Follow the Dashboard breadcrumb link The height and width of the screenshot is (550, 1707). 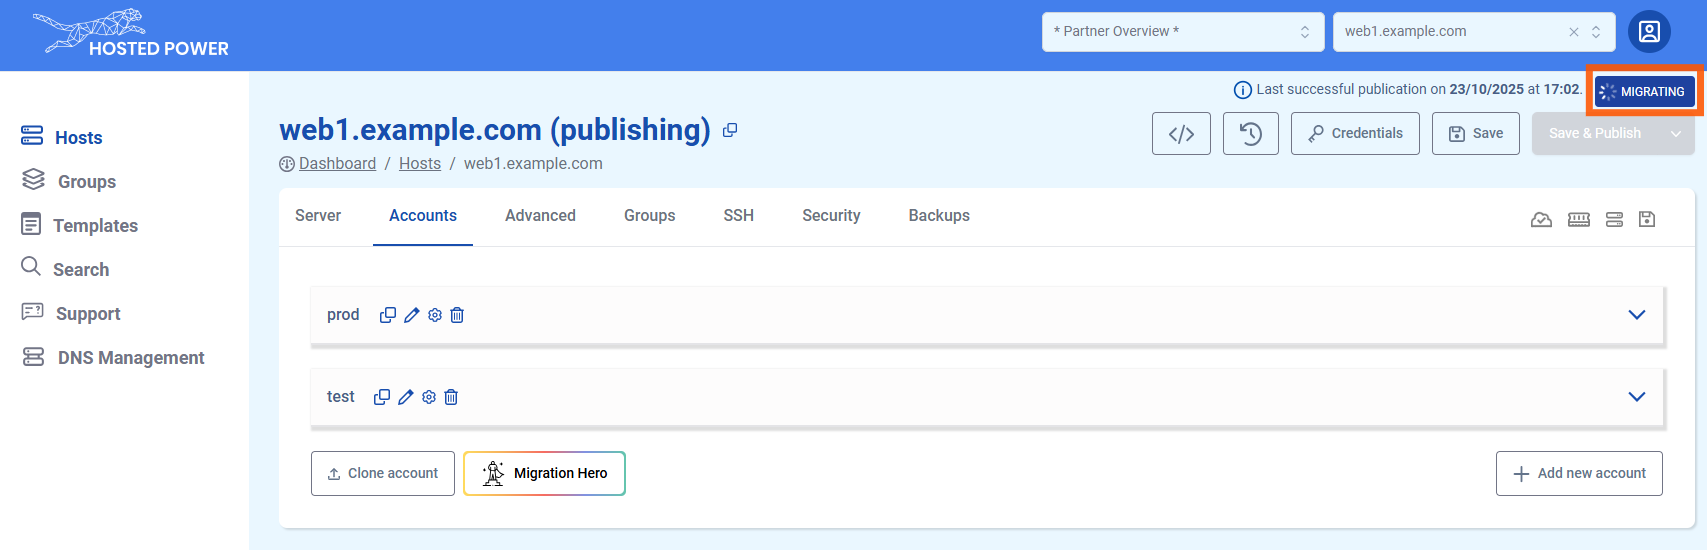337,164
